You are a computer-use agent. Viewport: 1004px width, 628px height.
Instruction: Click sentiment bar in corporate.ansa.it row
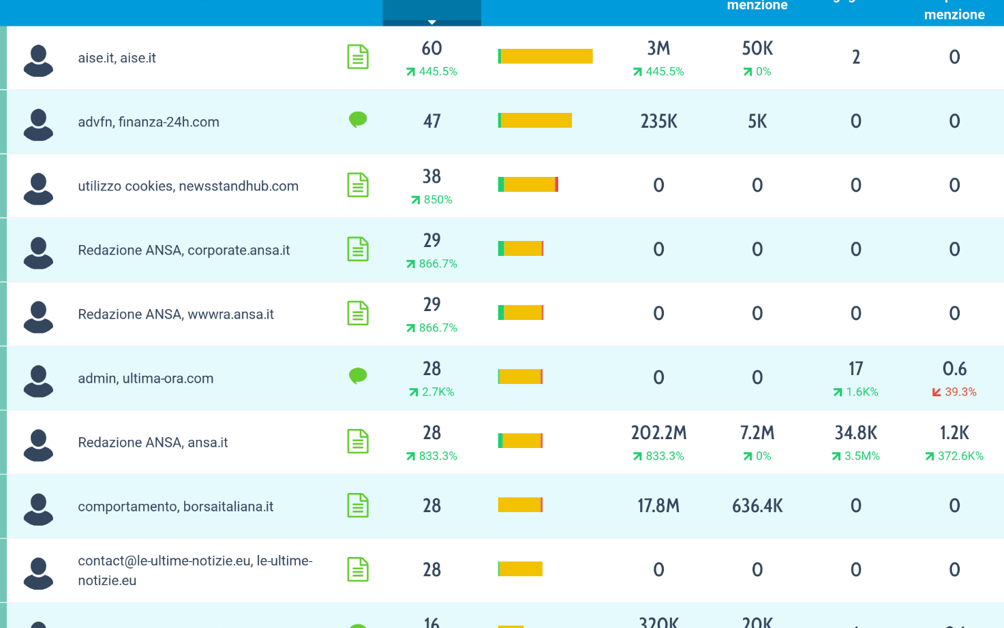[x=521, y=248]
